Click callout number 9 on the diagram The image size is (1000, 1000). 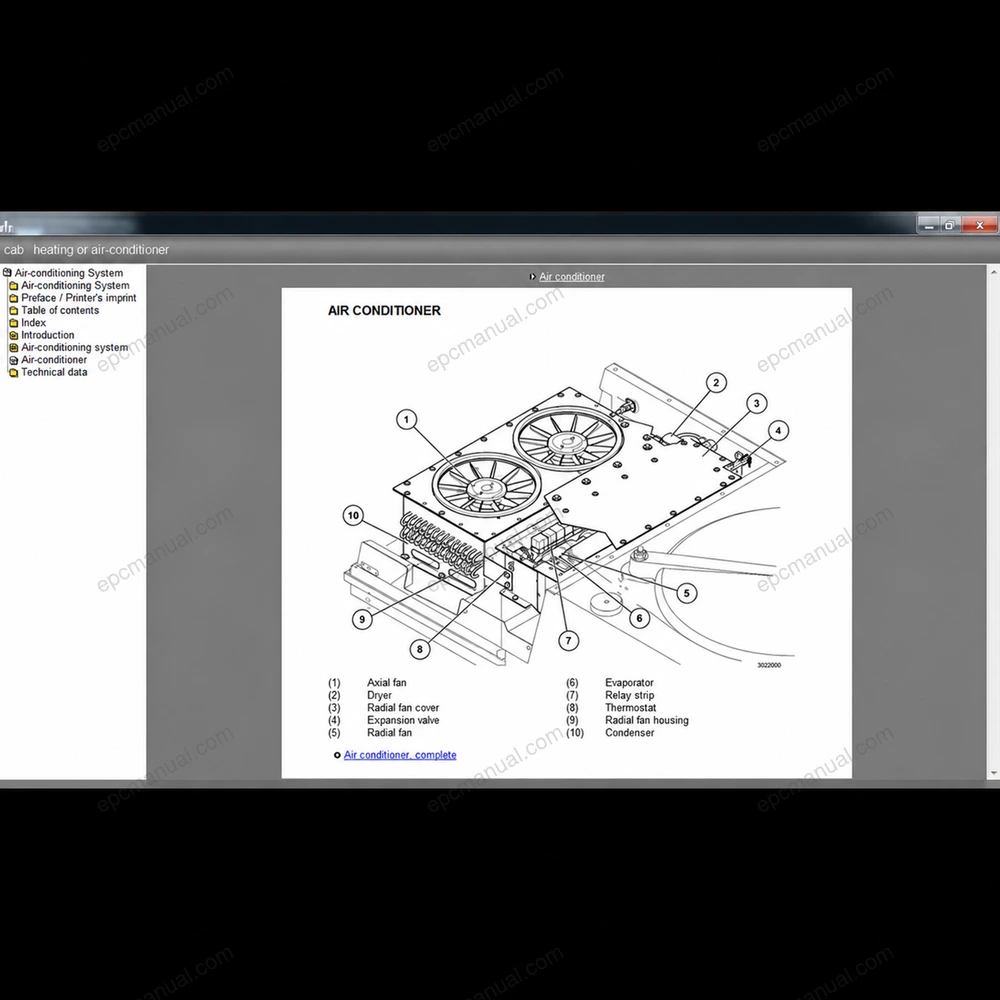pos(362,619)
